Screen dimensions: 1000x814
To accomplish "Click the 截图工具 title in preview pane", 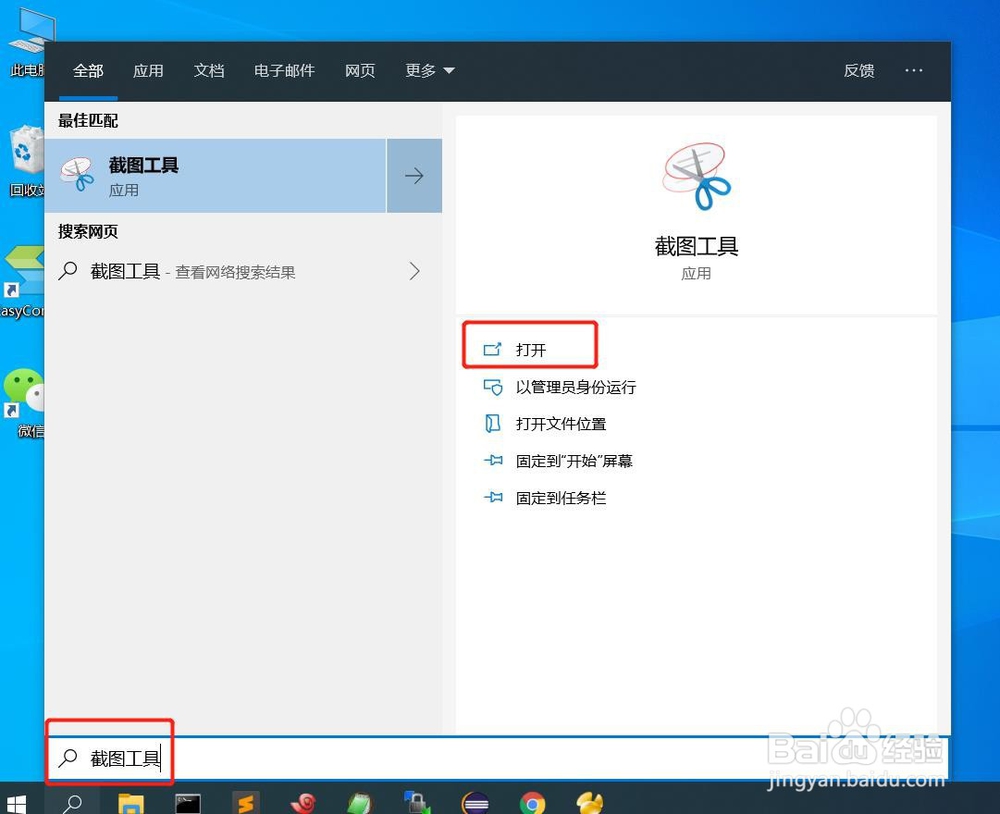I will (x=696, y=246).
